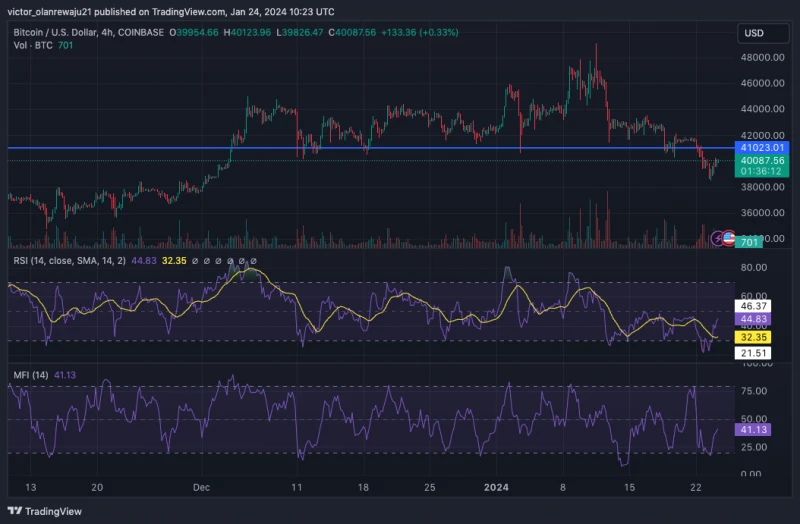
Task: Open the USD currency selector
Action: tap(754, 33)
